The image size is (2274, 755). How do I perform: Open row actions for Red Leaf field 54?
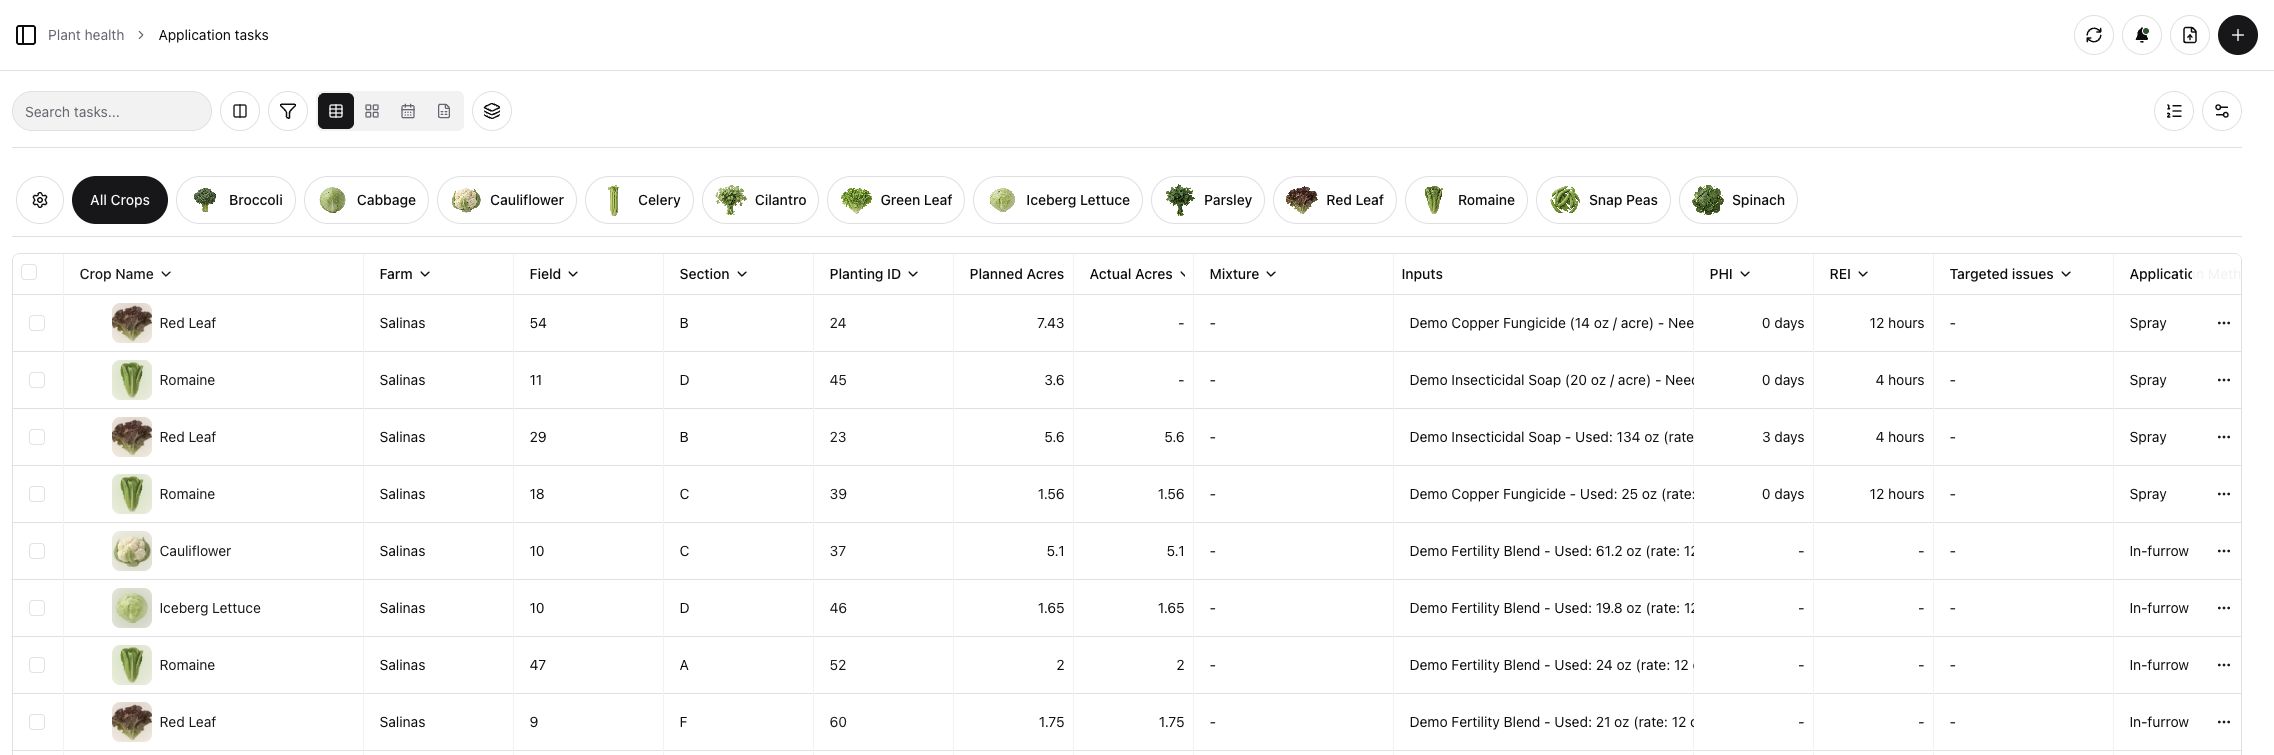click(2224, 323)
